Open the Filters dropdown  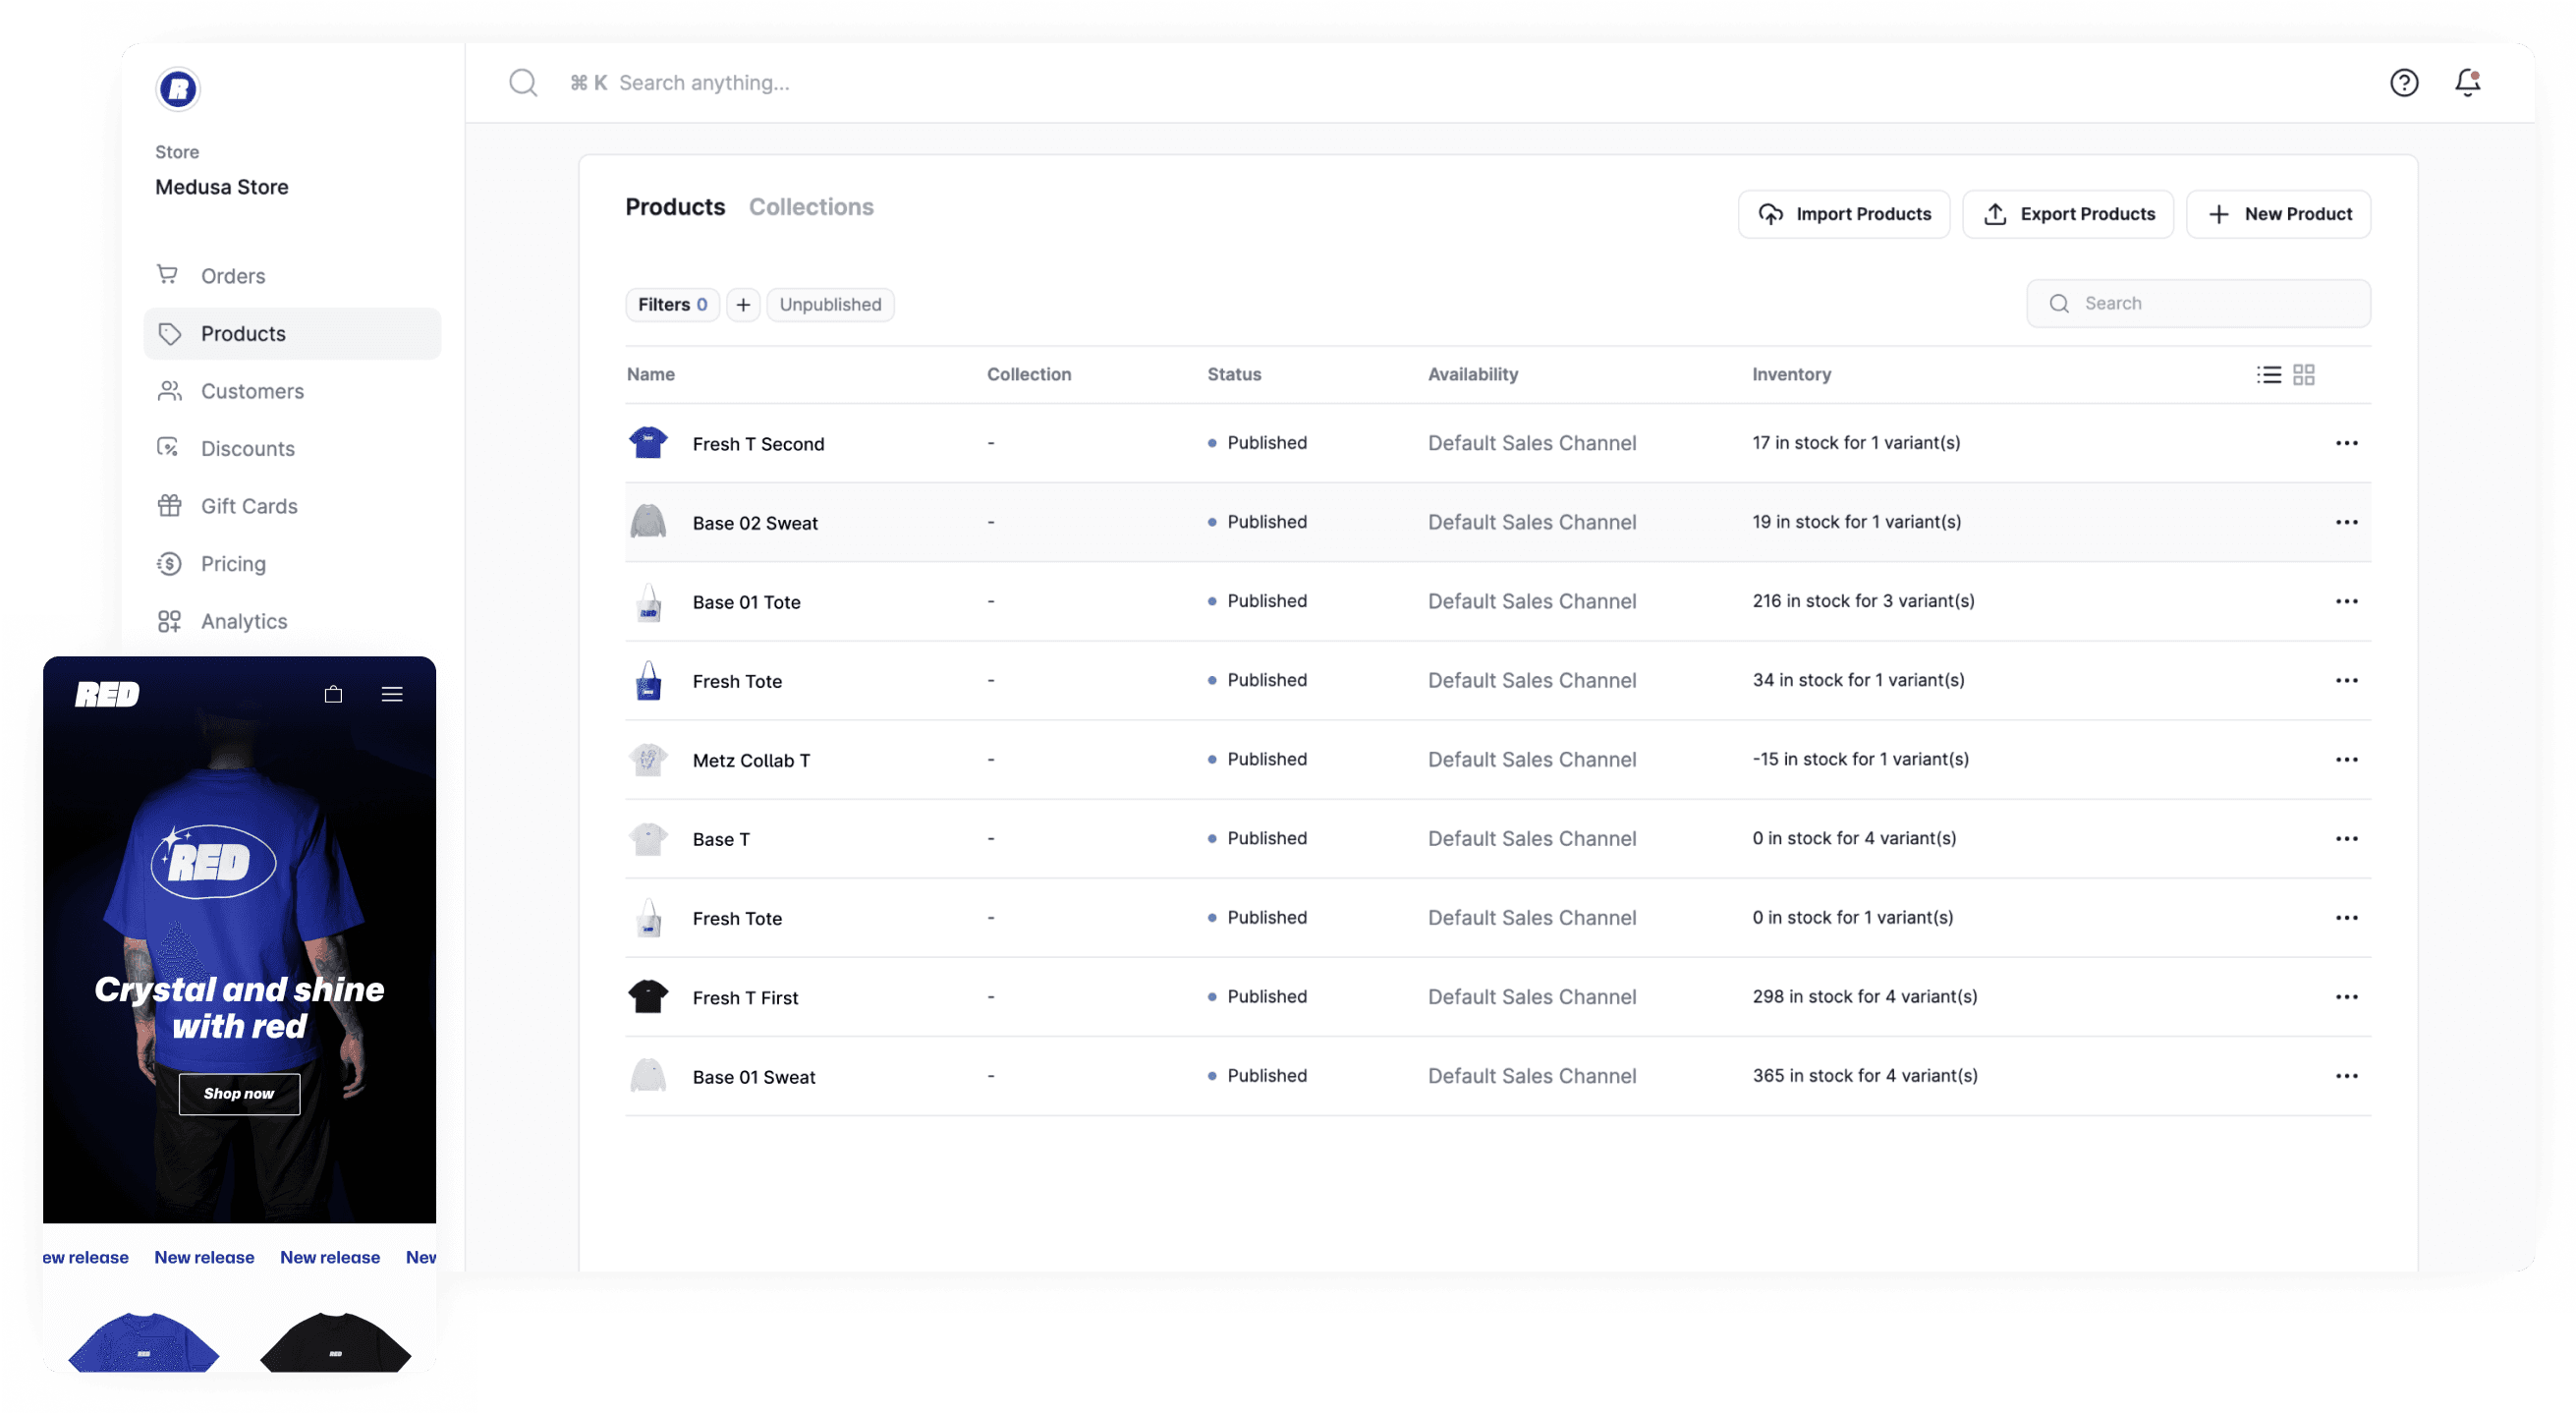(671, 304)
